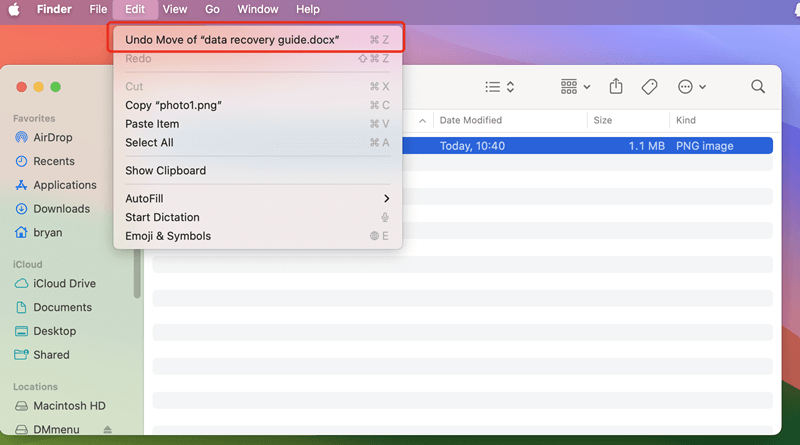
Task: Close the Finder window with red button
Action: point(21,87)
